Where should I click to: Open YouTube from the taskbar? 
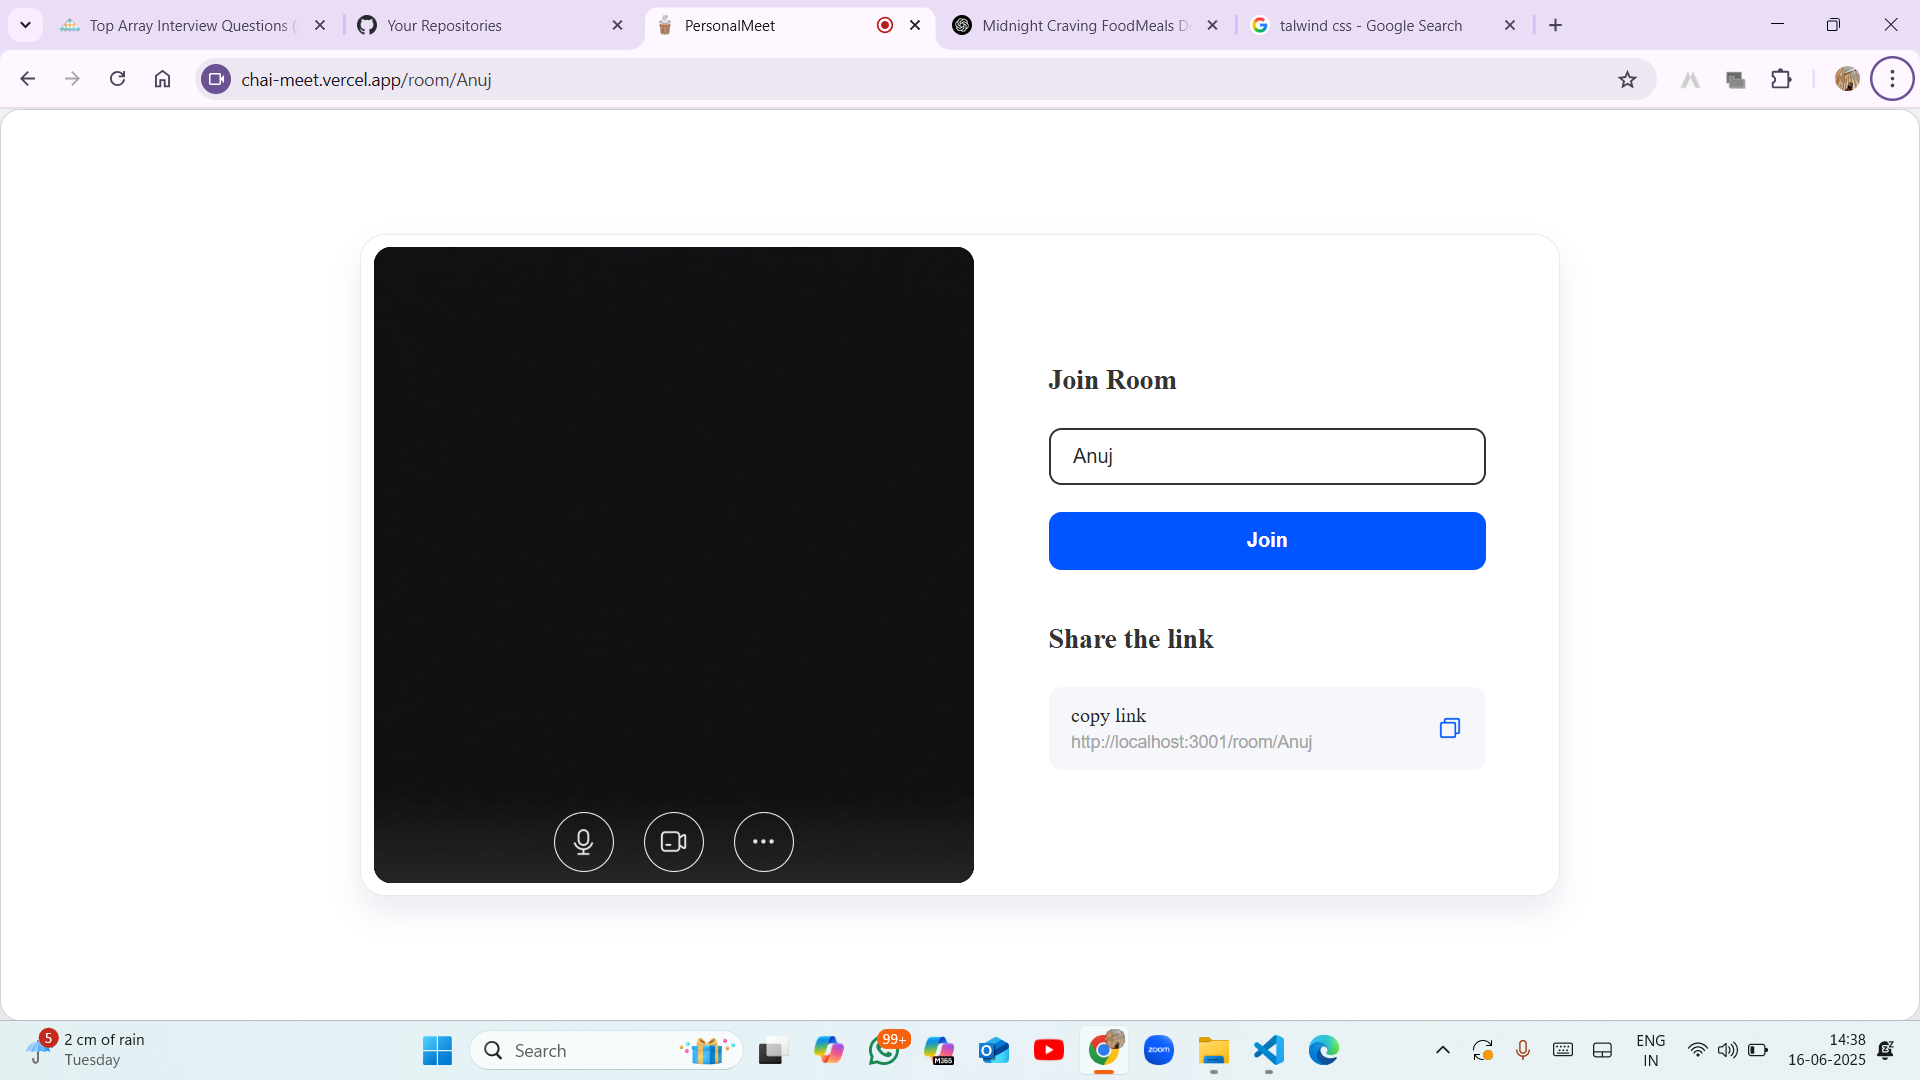tap(1049, 1051)
